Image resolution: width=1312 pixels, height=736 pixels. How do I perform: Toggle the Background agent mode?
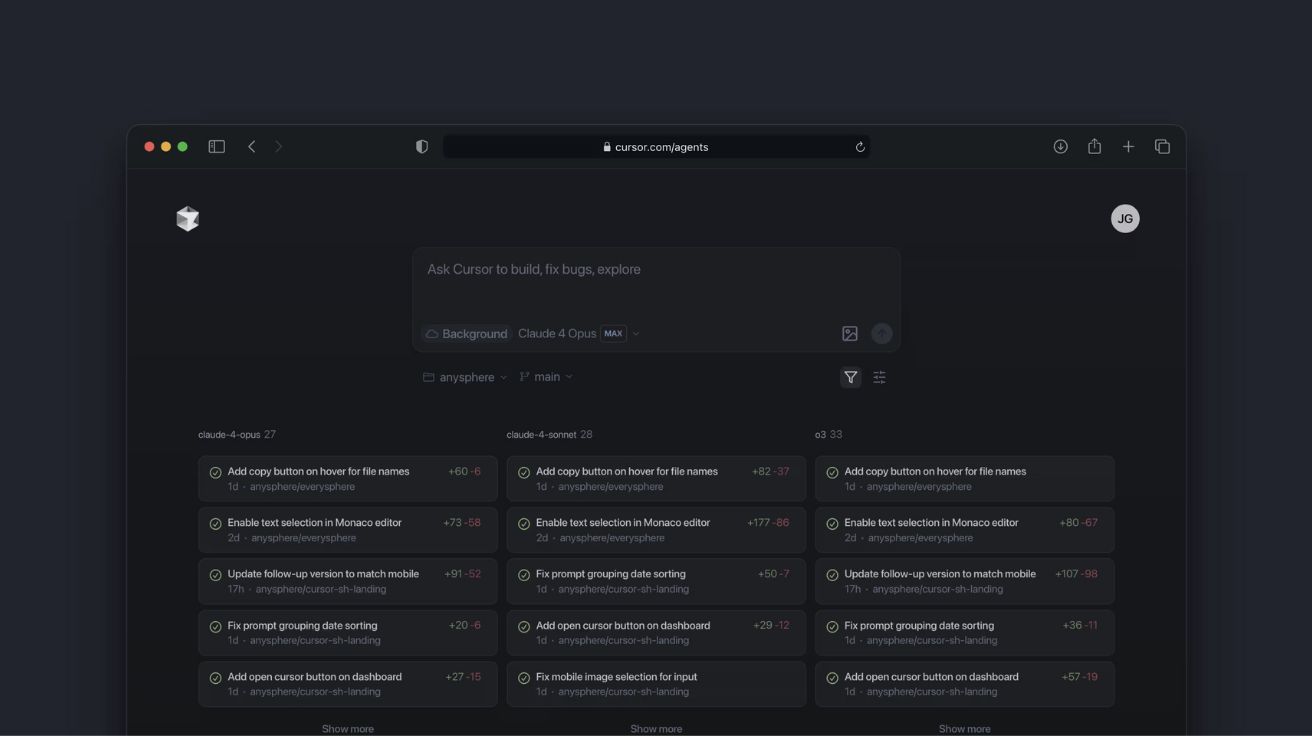(x=466, y=334)
